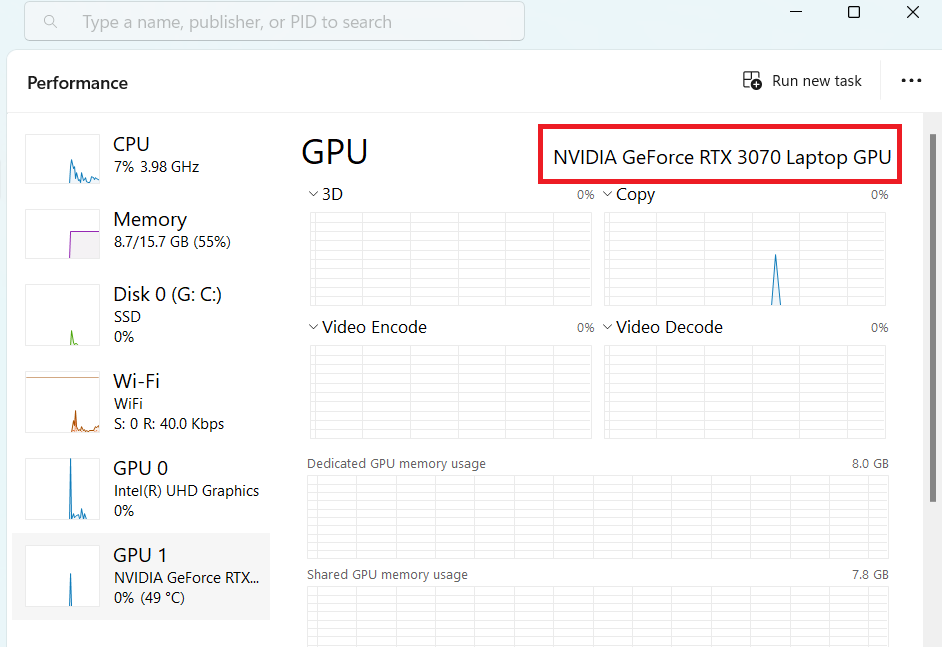Select the Wi-Fi performance entry
Screen dimensions: 942x647
pyautogui.click(x=141, y=402)
